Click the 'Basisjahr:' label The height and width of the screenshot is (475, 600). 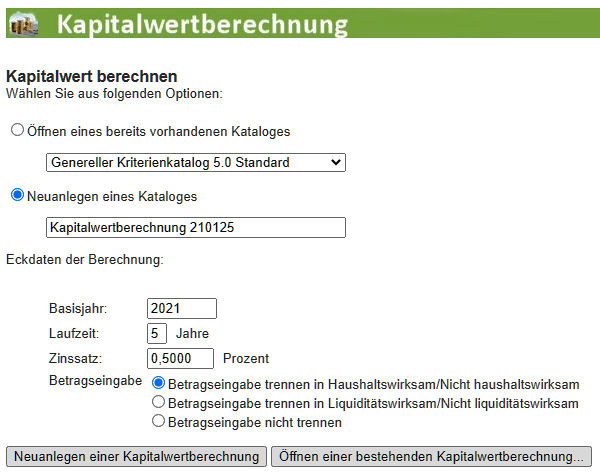(x=77, y=308)
